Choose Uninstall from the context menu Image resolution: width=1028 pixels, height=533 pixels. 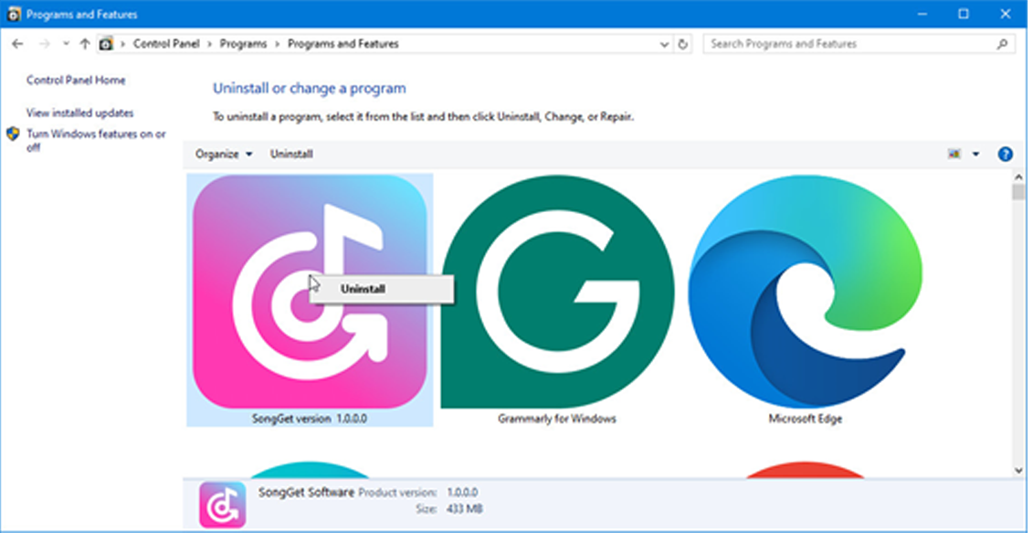point(363,289)
